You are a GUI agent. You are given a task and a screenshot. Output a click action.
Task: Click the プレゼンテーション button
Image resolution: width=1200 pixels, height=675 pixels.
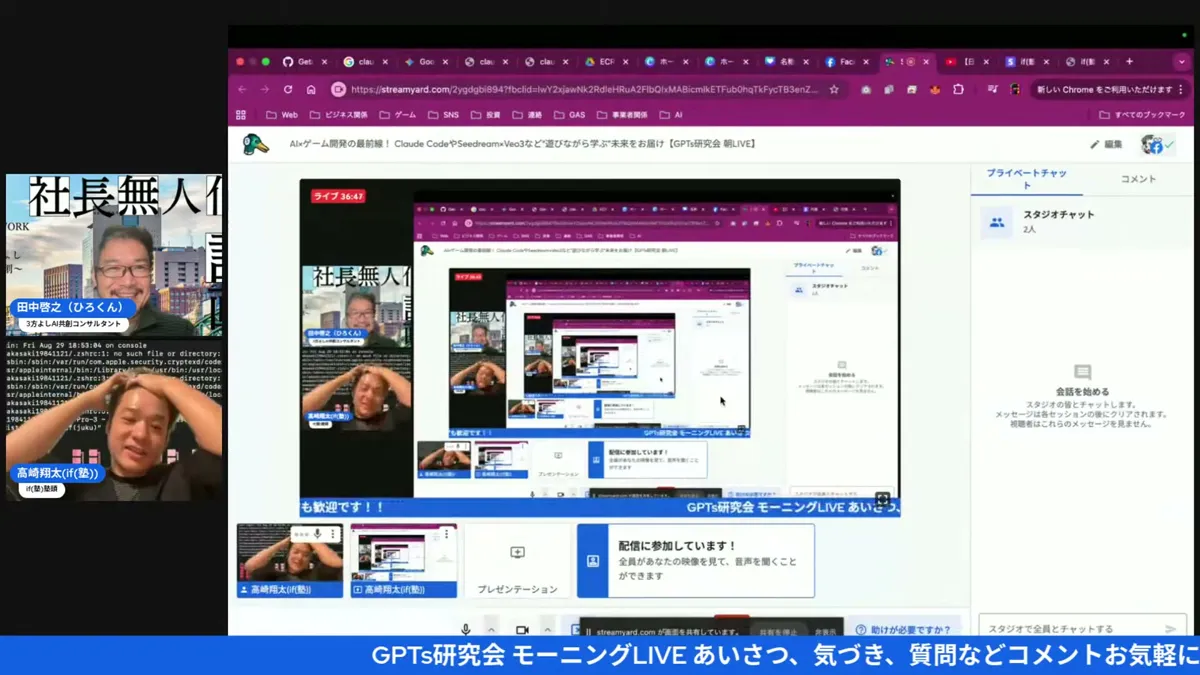pos(517,561)
